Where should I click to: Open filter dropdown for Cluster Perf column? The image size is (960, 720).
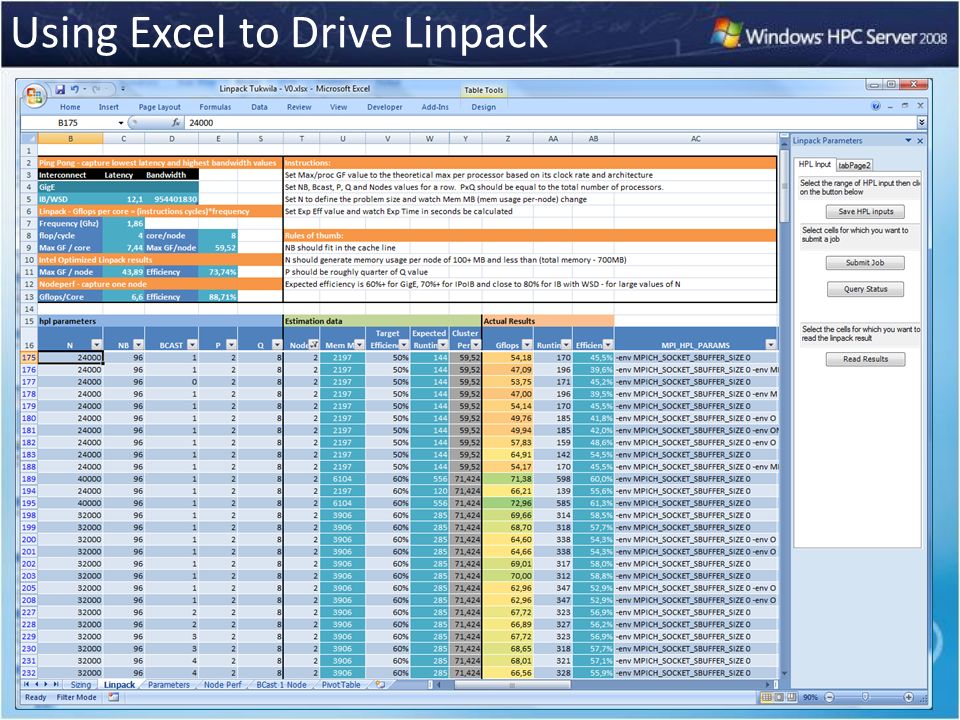point(476,345)
